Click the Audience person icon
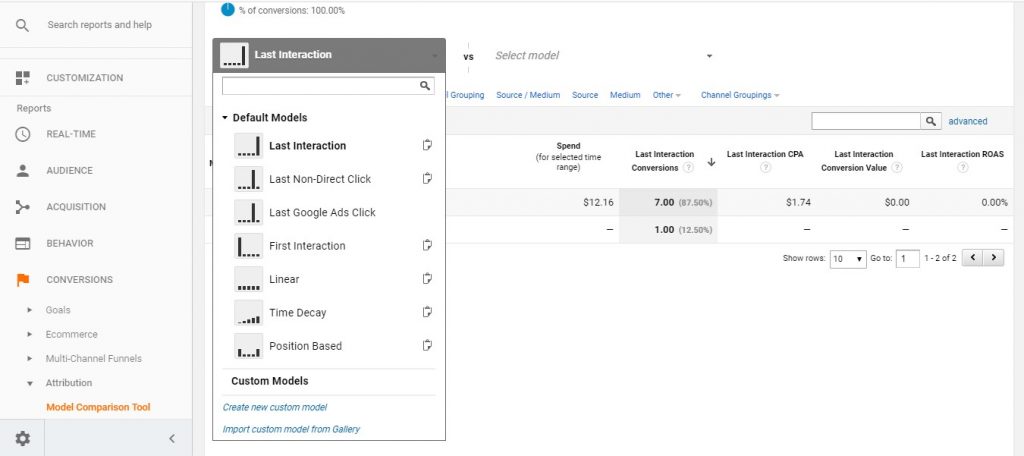 [x=22, y=171]
